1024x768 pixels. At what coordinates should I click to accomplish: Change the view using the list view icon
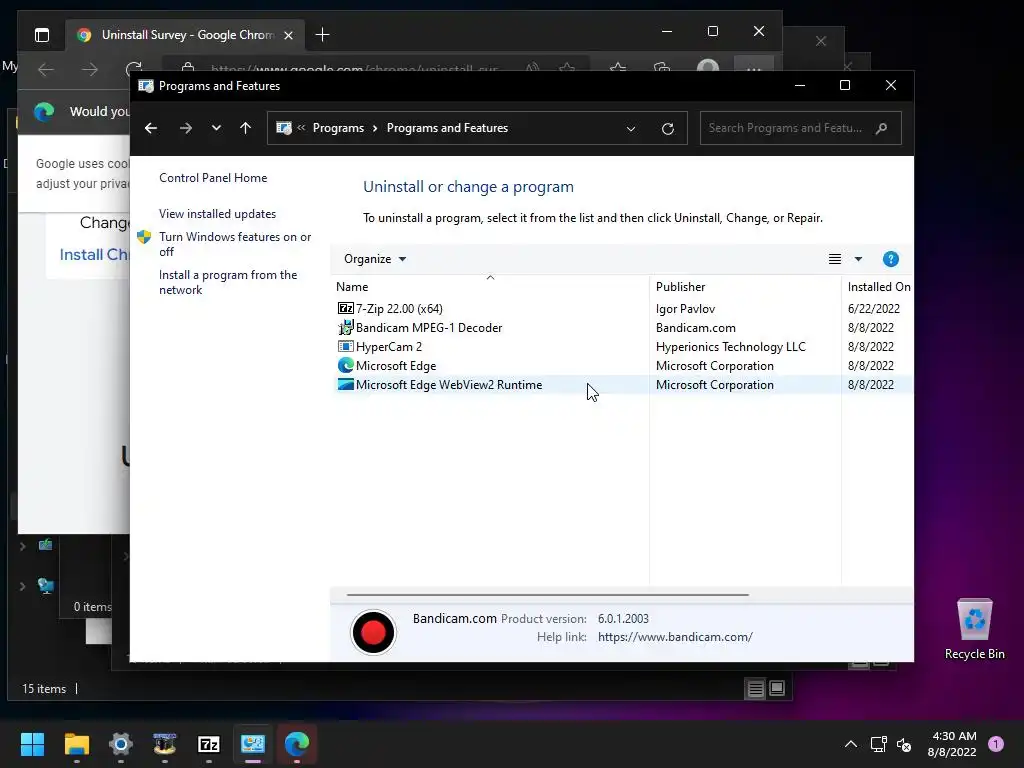(835, 259)
